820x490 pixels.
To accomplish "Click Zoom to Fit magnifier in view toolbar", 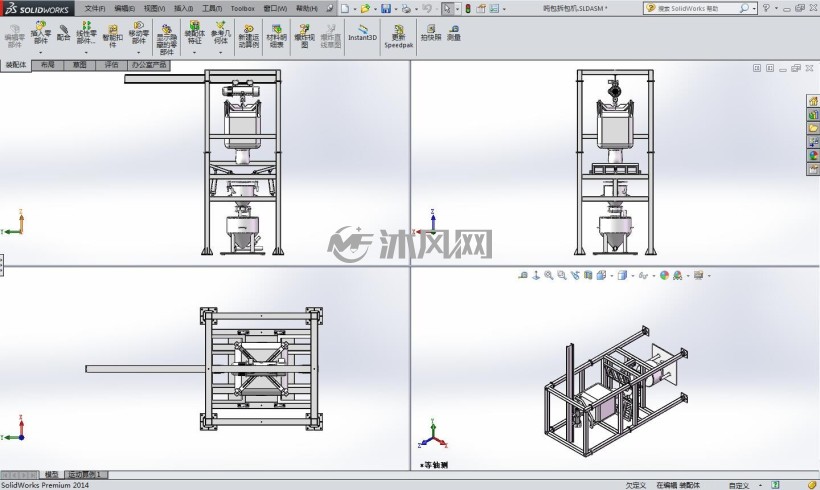I will (x=549, y=275).
